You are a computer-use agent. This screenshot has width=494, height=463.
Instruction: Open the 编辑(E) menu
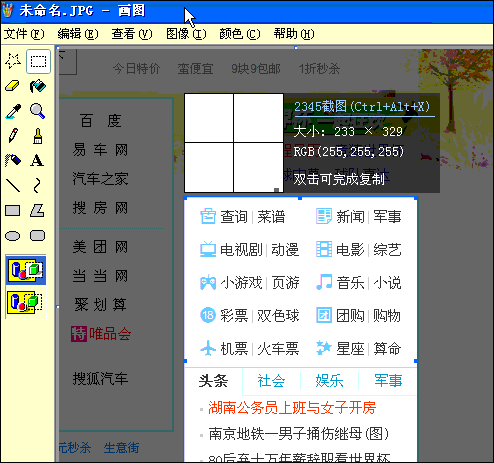click(78, 34)
